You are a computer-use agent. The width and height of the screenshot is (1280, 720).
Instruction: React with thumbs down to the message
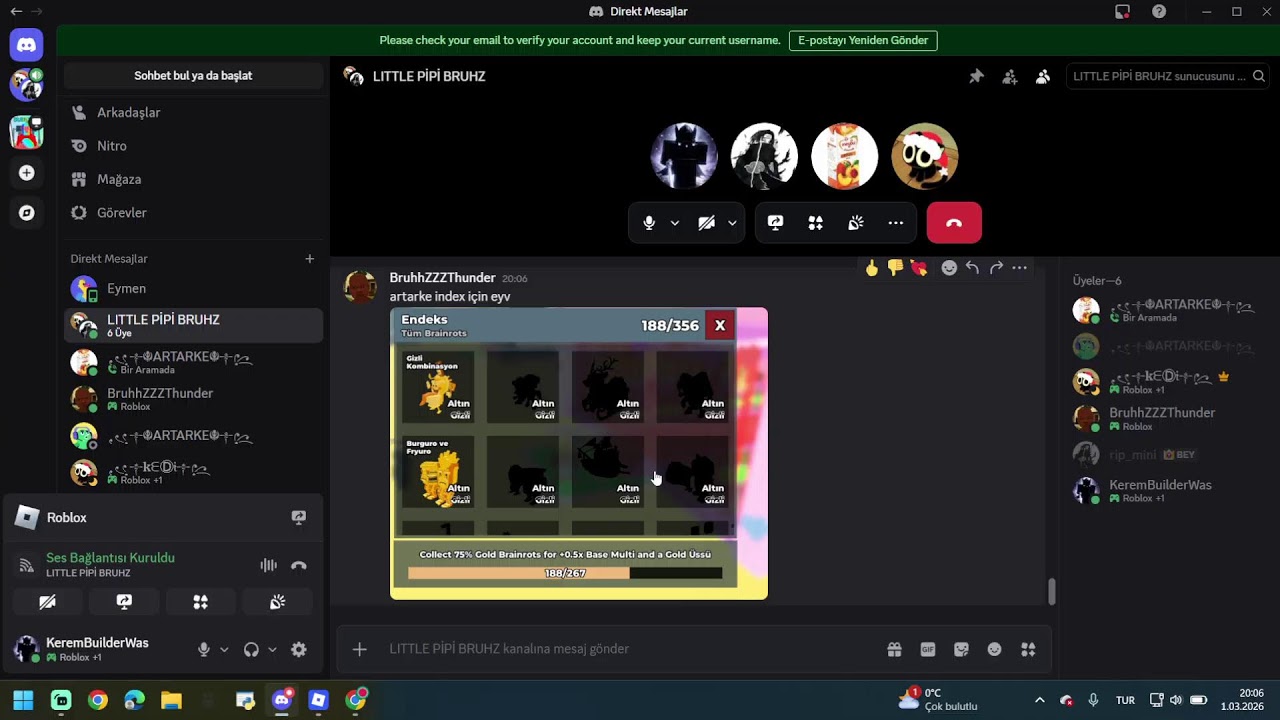coord(895,268)
